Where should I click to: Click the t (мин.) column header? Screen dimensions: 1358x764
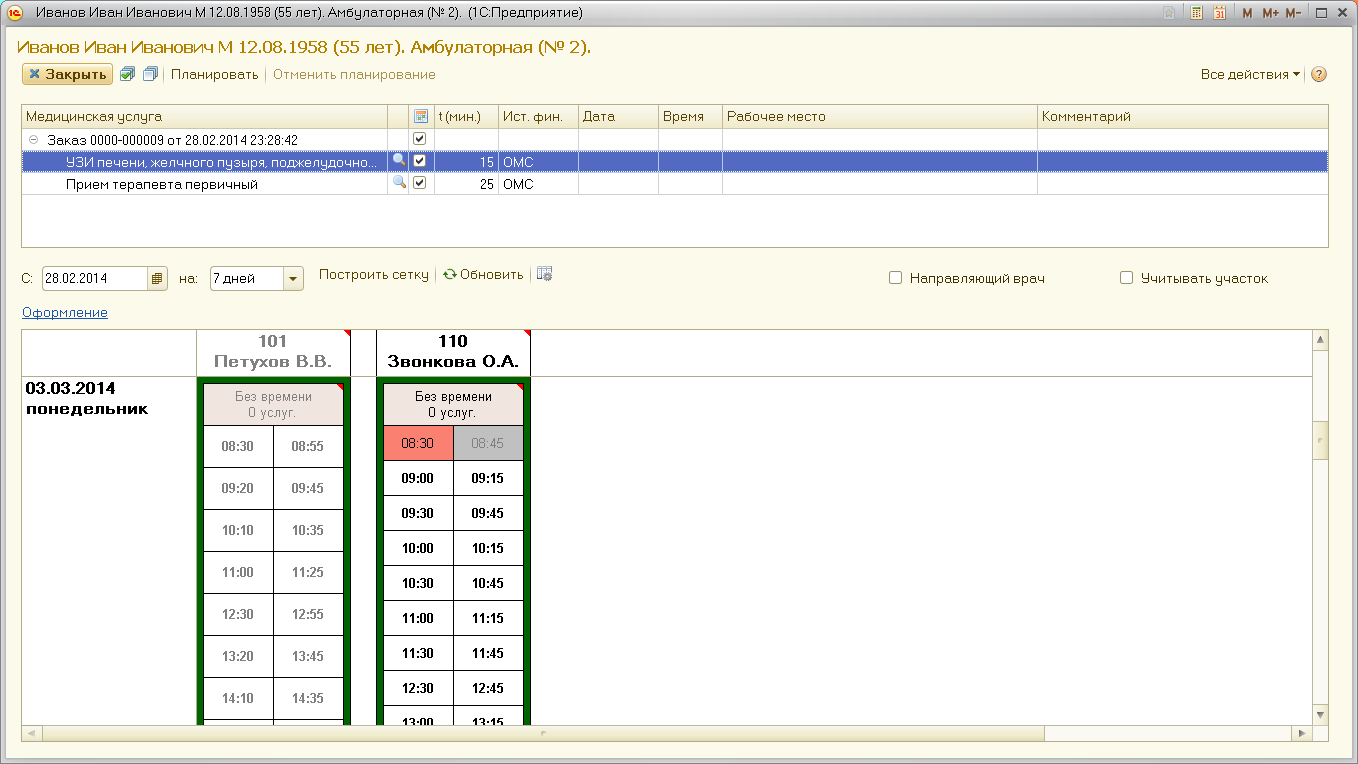pyautogui.click(x=466, y=116)
